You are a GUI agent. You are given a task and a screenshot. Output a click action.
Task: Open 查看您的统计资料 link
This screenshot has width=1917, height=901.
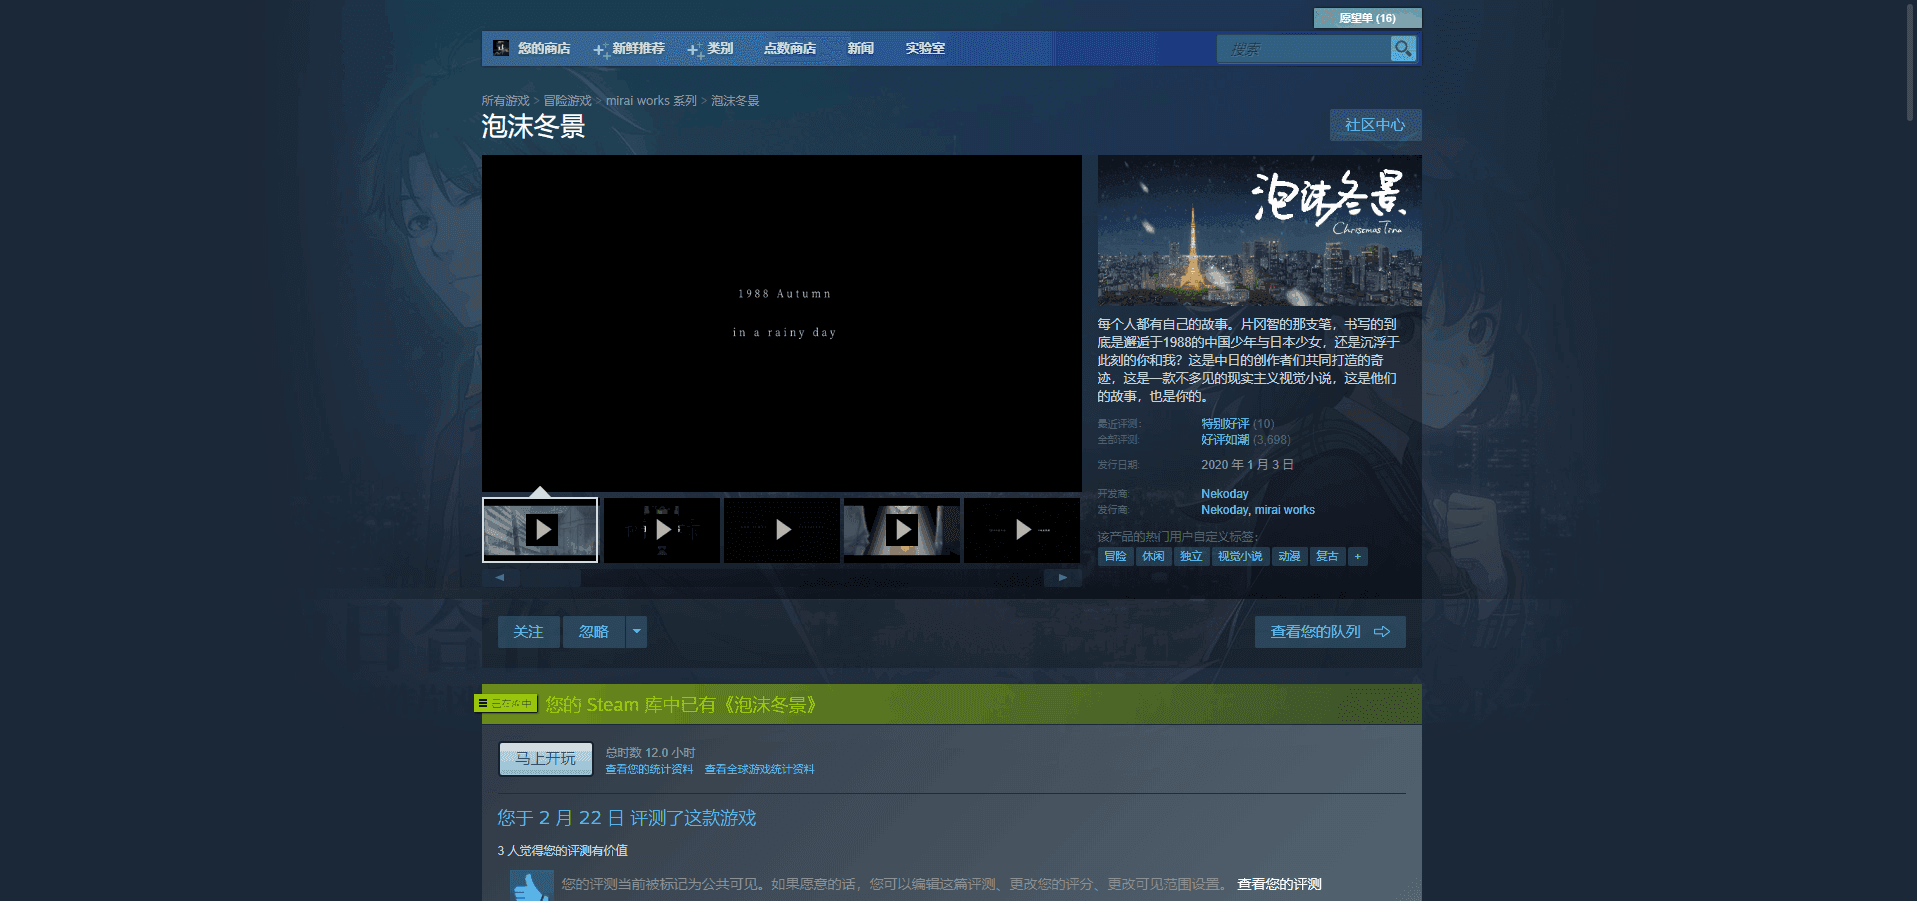coord(649,769)
